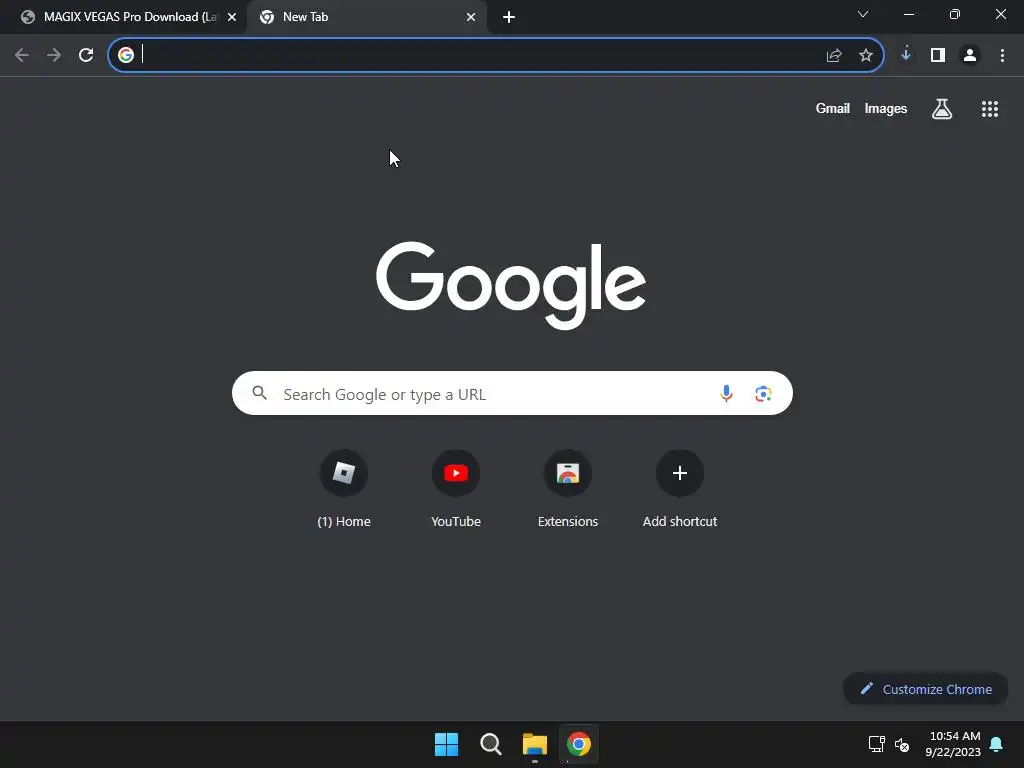This screenshot has width=1024, height=768.
Task: Click the Customize Chrome button
Action: click(x=925, y=689)
